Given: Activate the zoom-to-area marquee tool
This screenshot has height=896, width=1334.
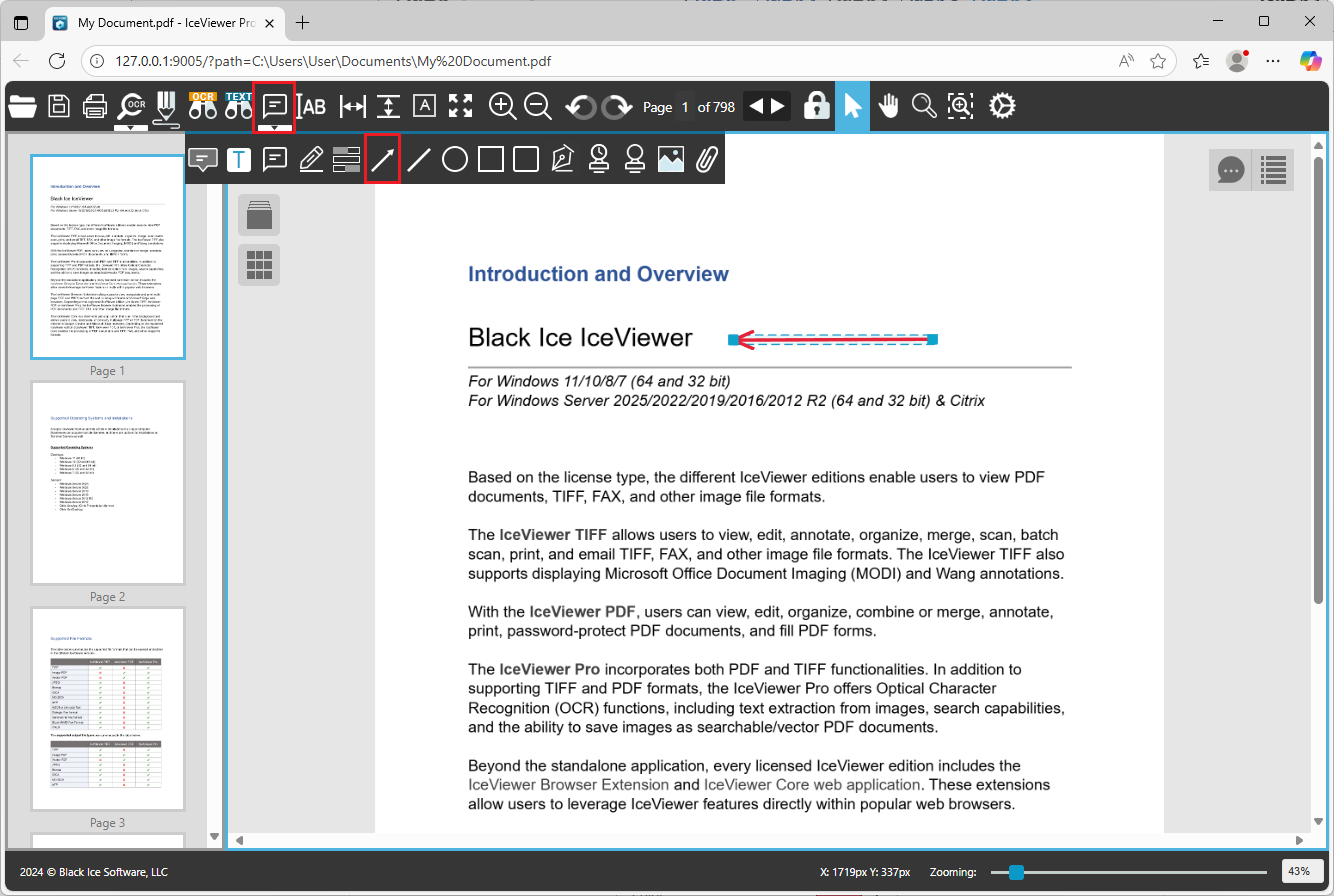Looking at the screenshot, I should (x=960, y=106).
